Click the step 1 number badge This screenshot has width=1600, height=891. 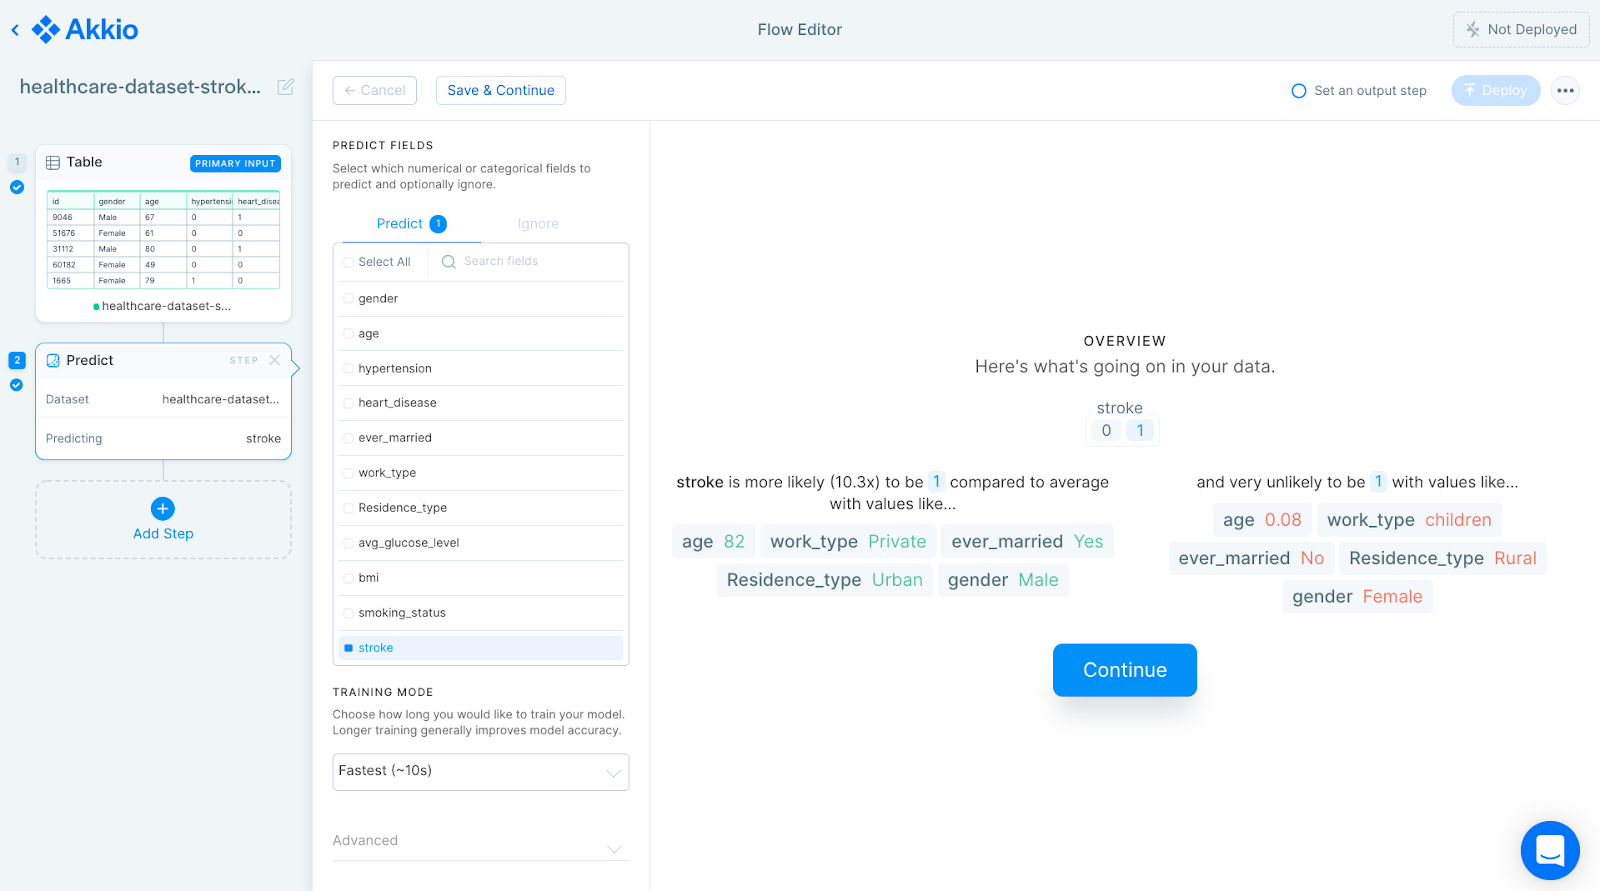tap(17, 162)
